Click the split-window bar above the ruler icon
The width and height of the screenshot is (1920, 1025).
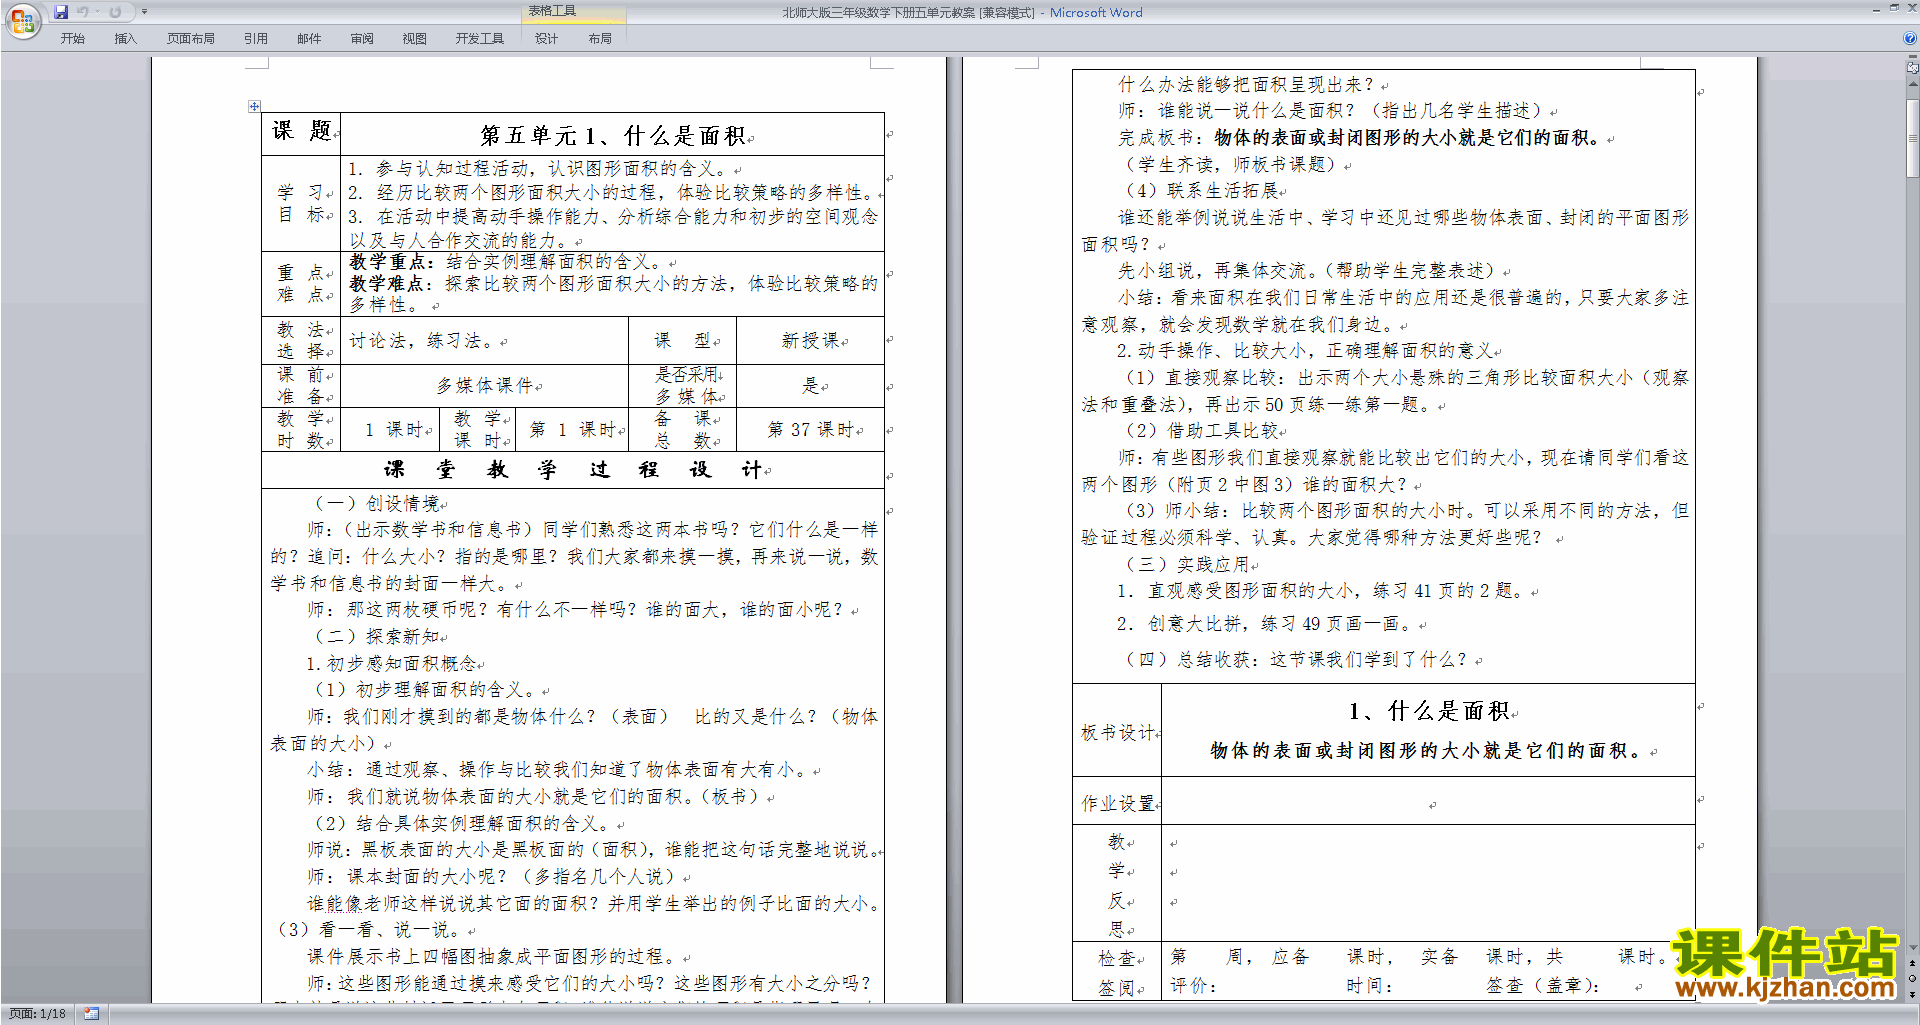click(x=1912, y=58)
